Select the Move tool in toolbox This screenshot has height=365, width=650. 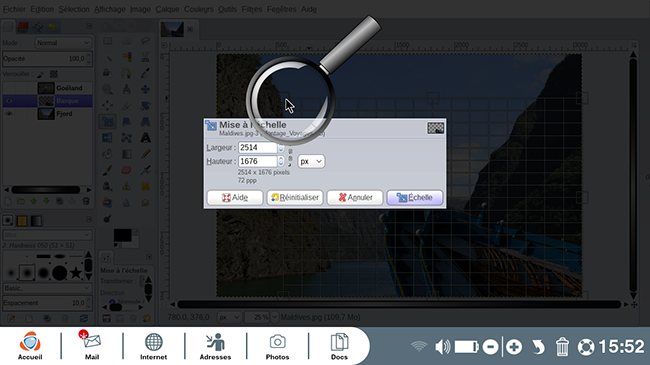point(146,89)
